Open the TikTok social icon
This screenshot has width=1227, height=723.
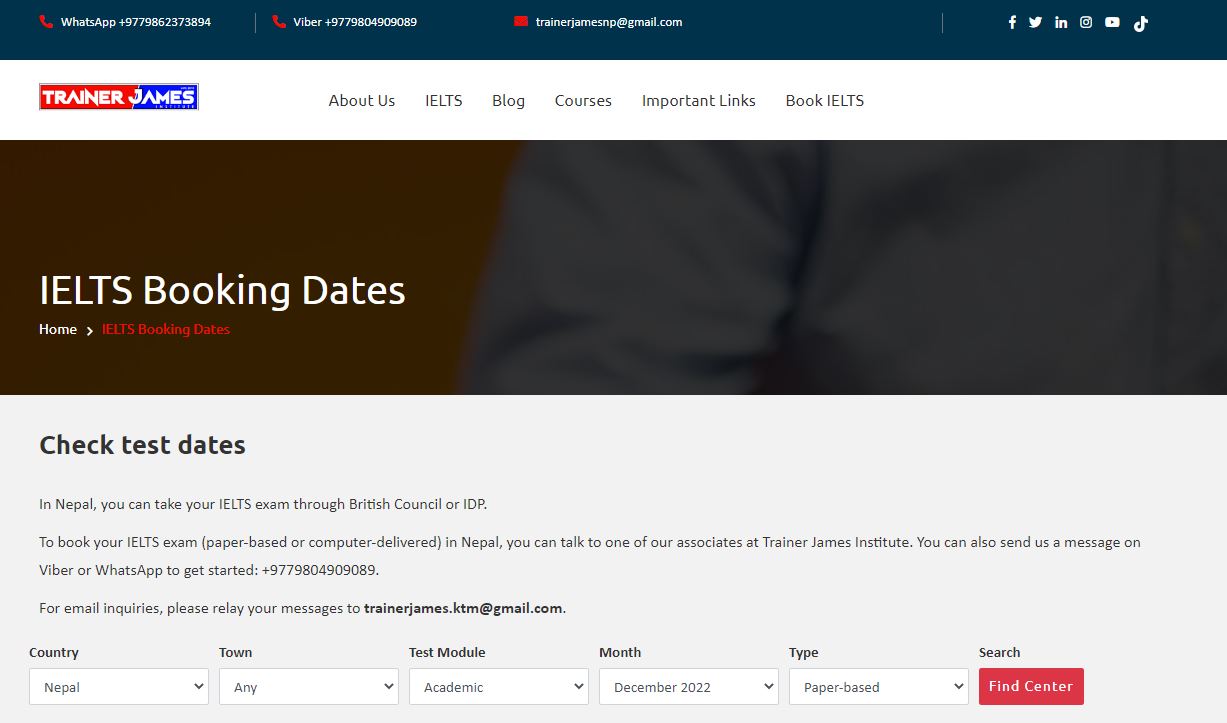point(1140,24)
